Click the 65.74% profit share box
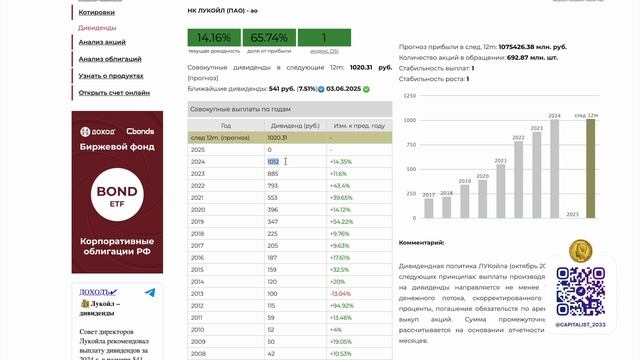This screenshot has height=360, width=640. [269, 38]
